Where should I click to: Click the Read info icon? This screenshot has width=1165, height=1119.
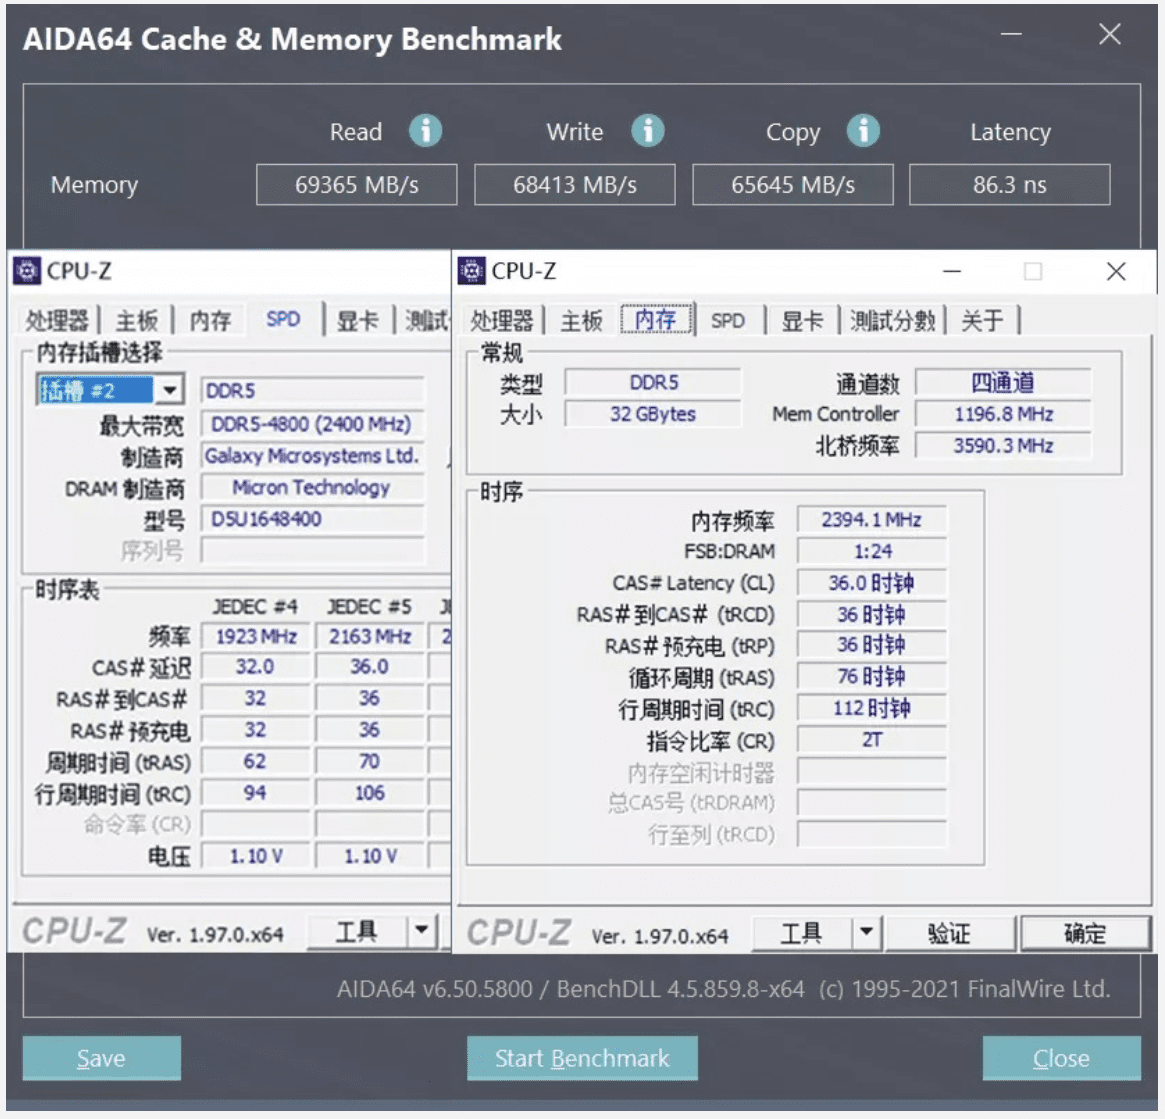tap(425, 132)
